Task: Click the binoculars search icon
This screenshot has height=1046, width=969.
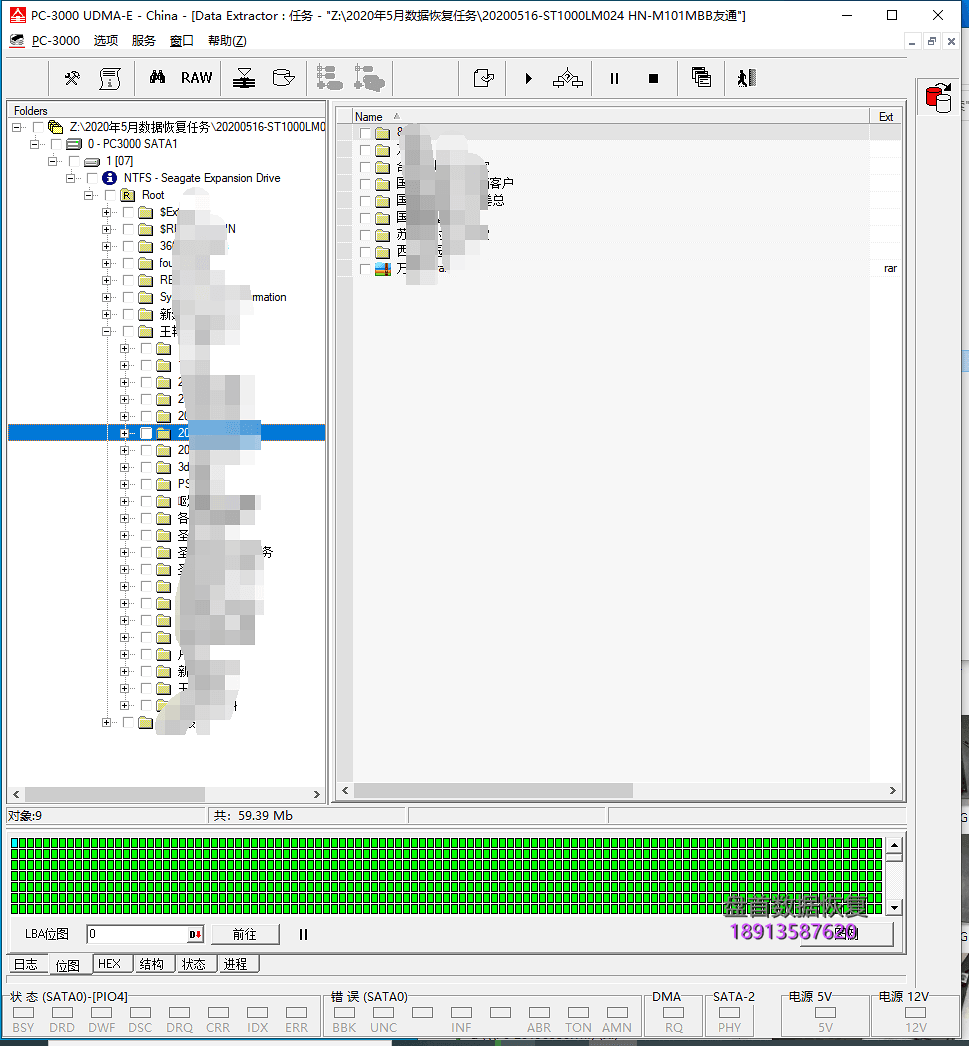Action: (x=157, y=77)
